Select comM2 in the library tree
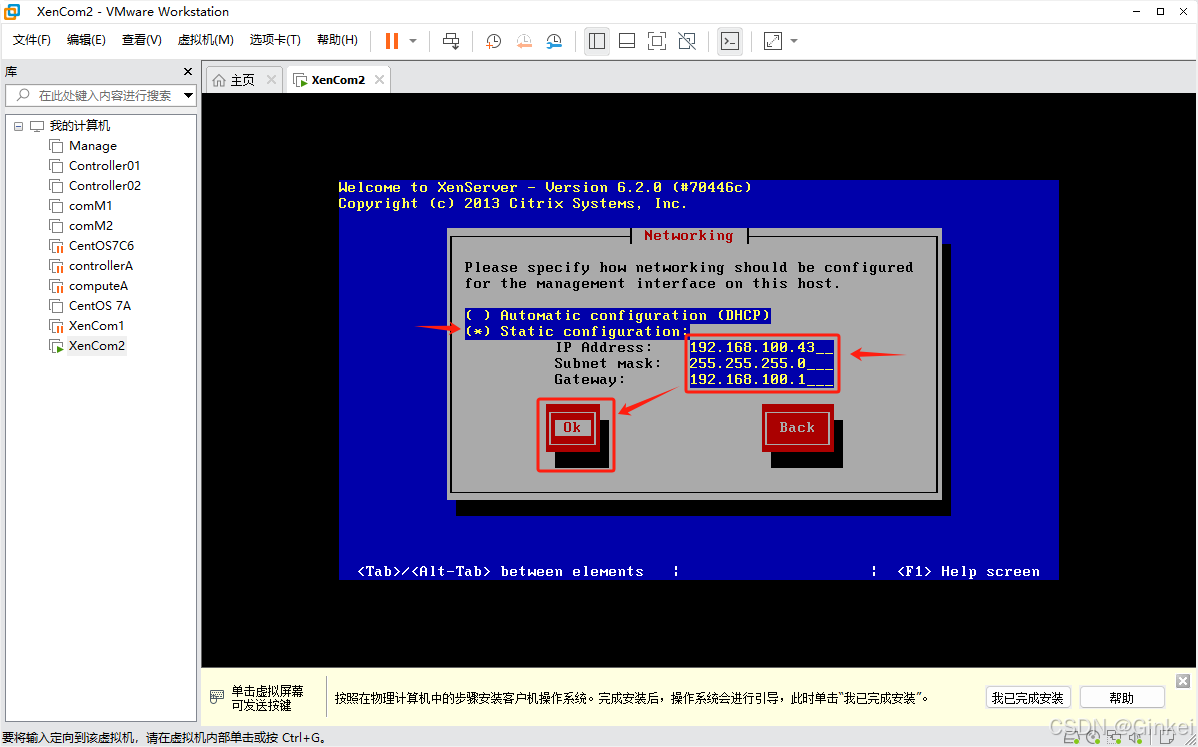This screenshot has width=1198, height=747. tap(90, 225)
